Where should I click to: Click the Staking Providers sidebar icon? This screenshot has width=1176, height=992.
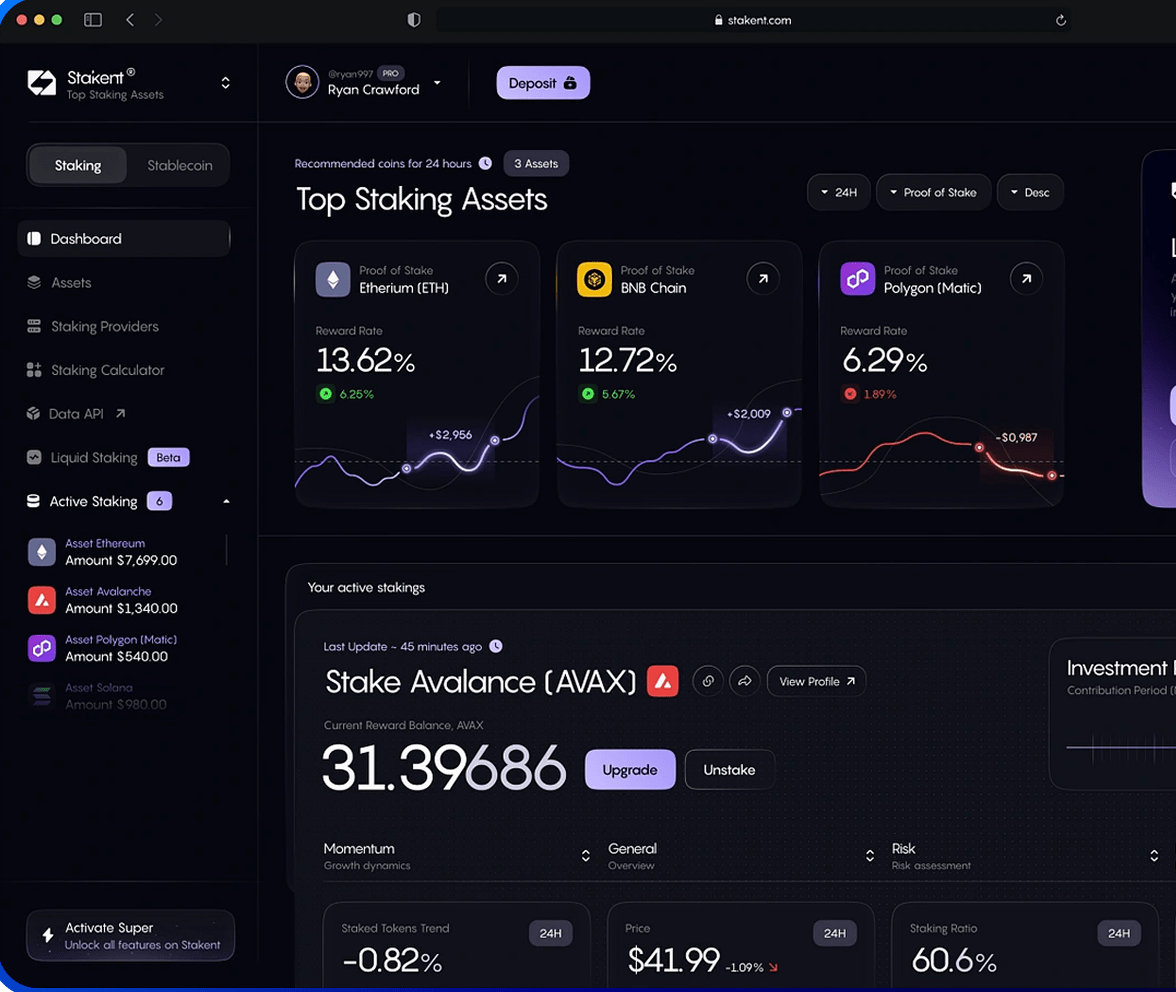(x=34, y=325)
